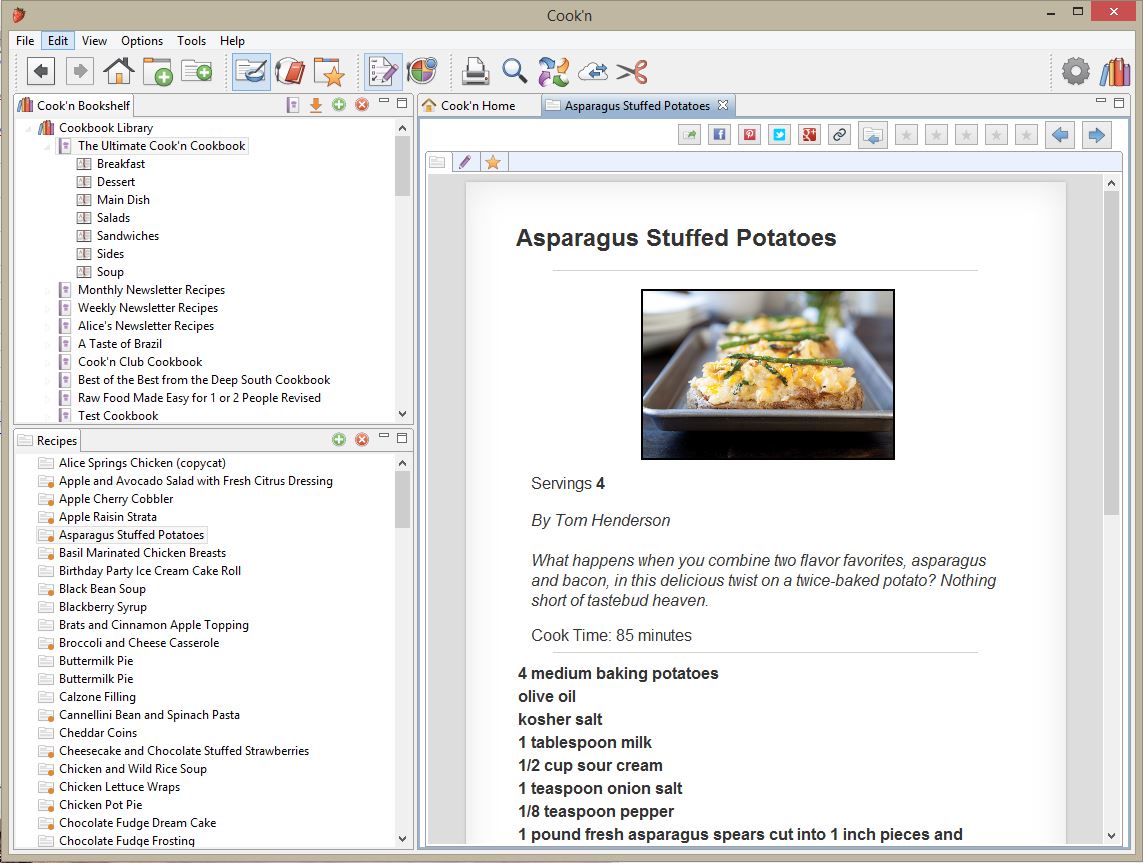Viewport: 1143px width, 863px height.
Task: Open the Apple Cherry Cobbler recipe
Action: click(116, 499)
